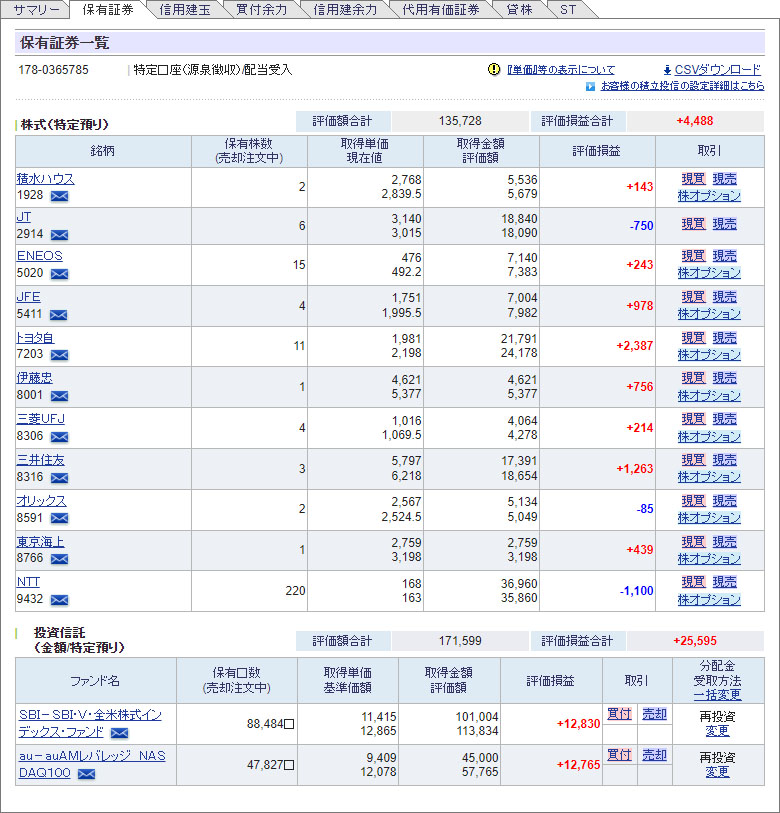Click the mail icon beside JT 2914
Image resolution: width=780 pixels, height=813 pixels.
pos(59,235)
